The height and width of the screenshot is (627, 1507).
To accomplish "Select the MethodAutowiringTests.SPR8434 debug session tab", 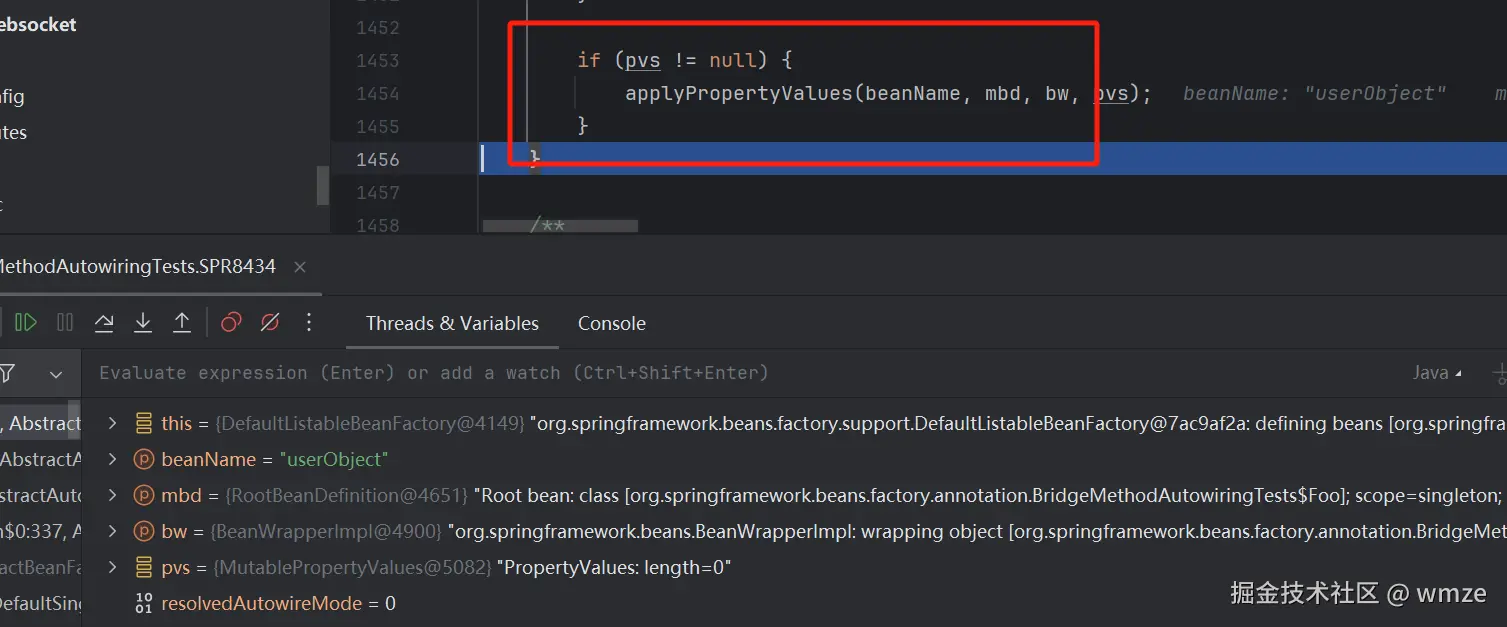I will tap(138, 267).
